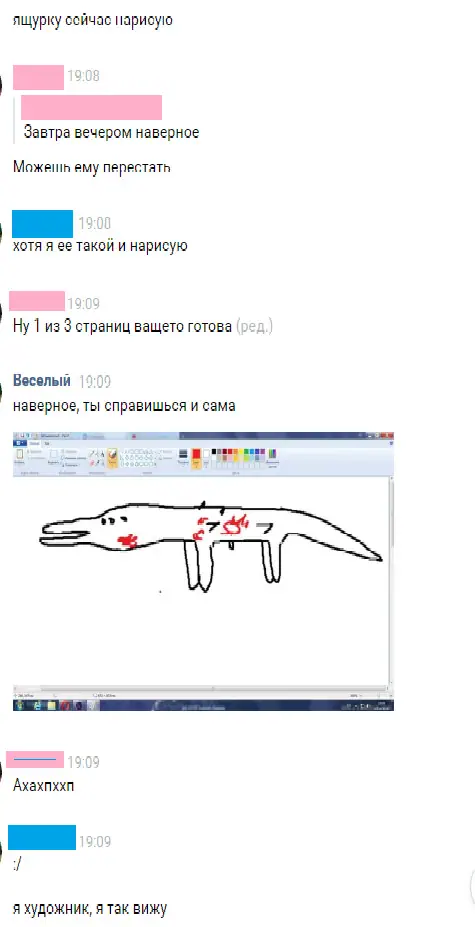Click the Paint horizontal scrollbar
475x927 pixels.
pyautogui.click(x=201, y=688)
